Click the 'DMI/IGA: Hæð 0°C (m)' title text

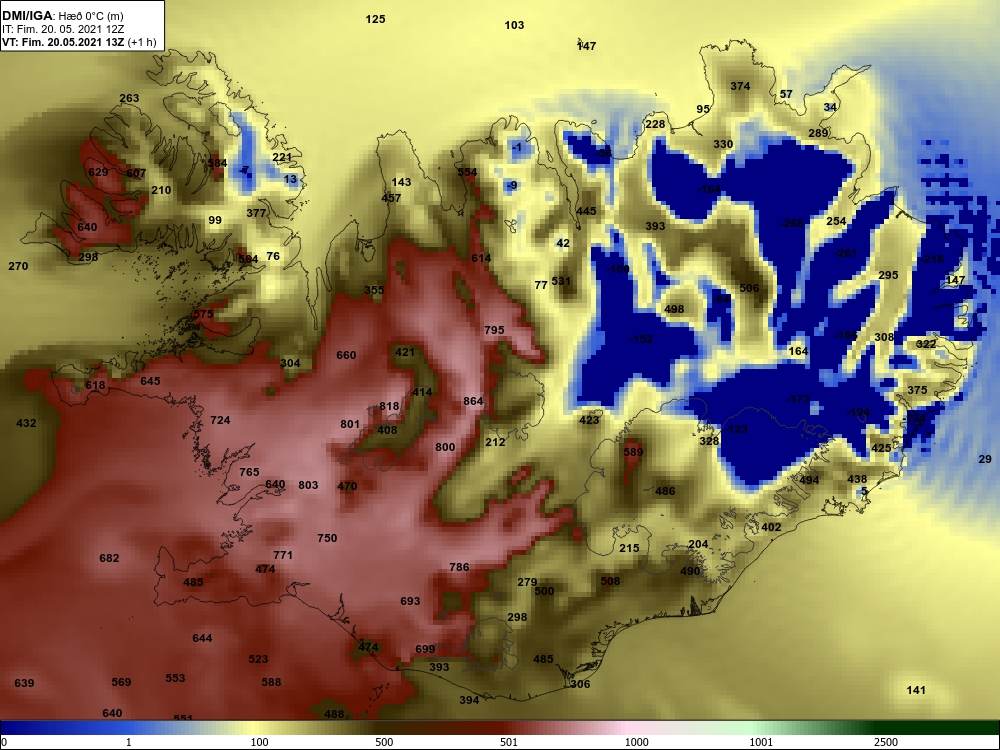pos(63,16)
